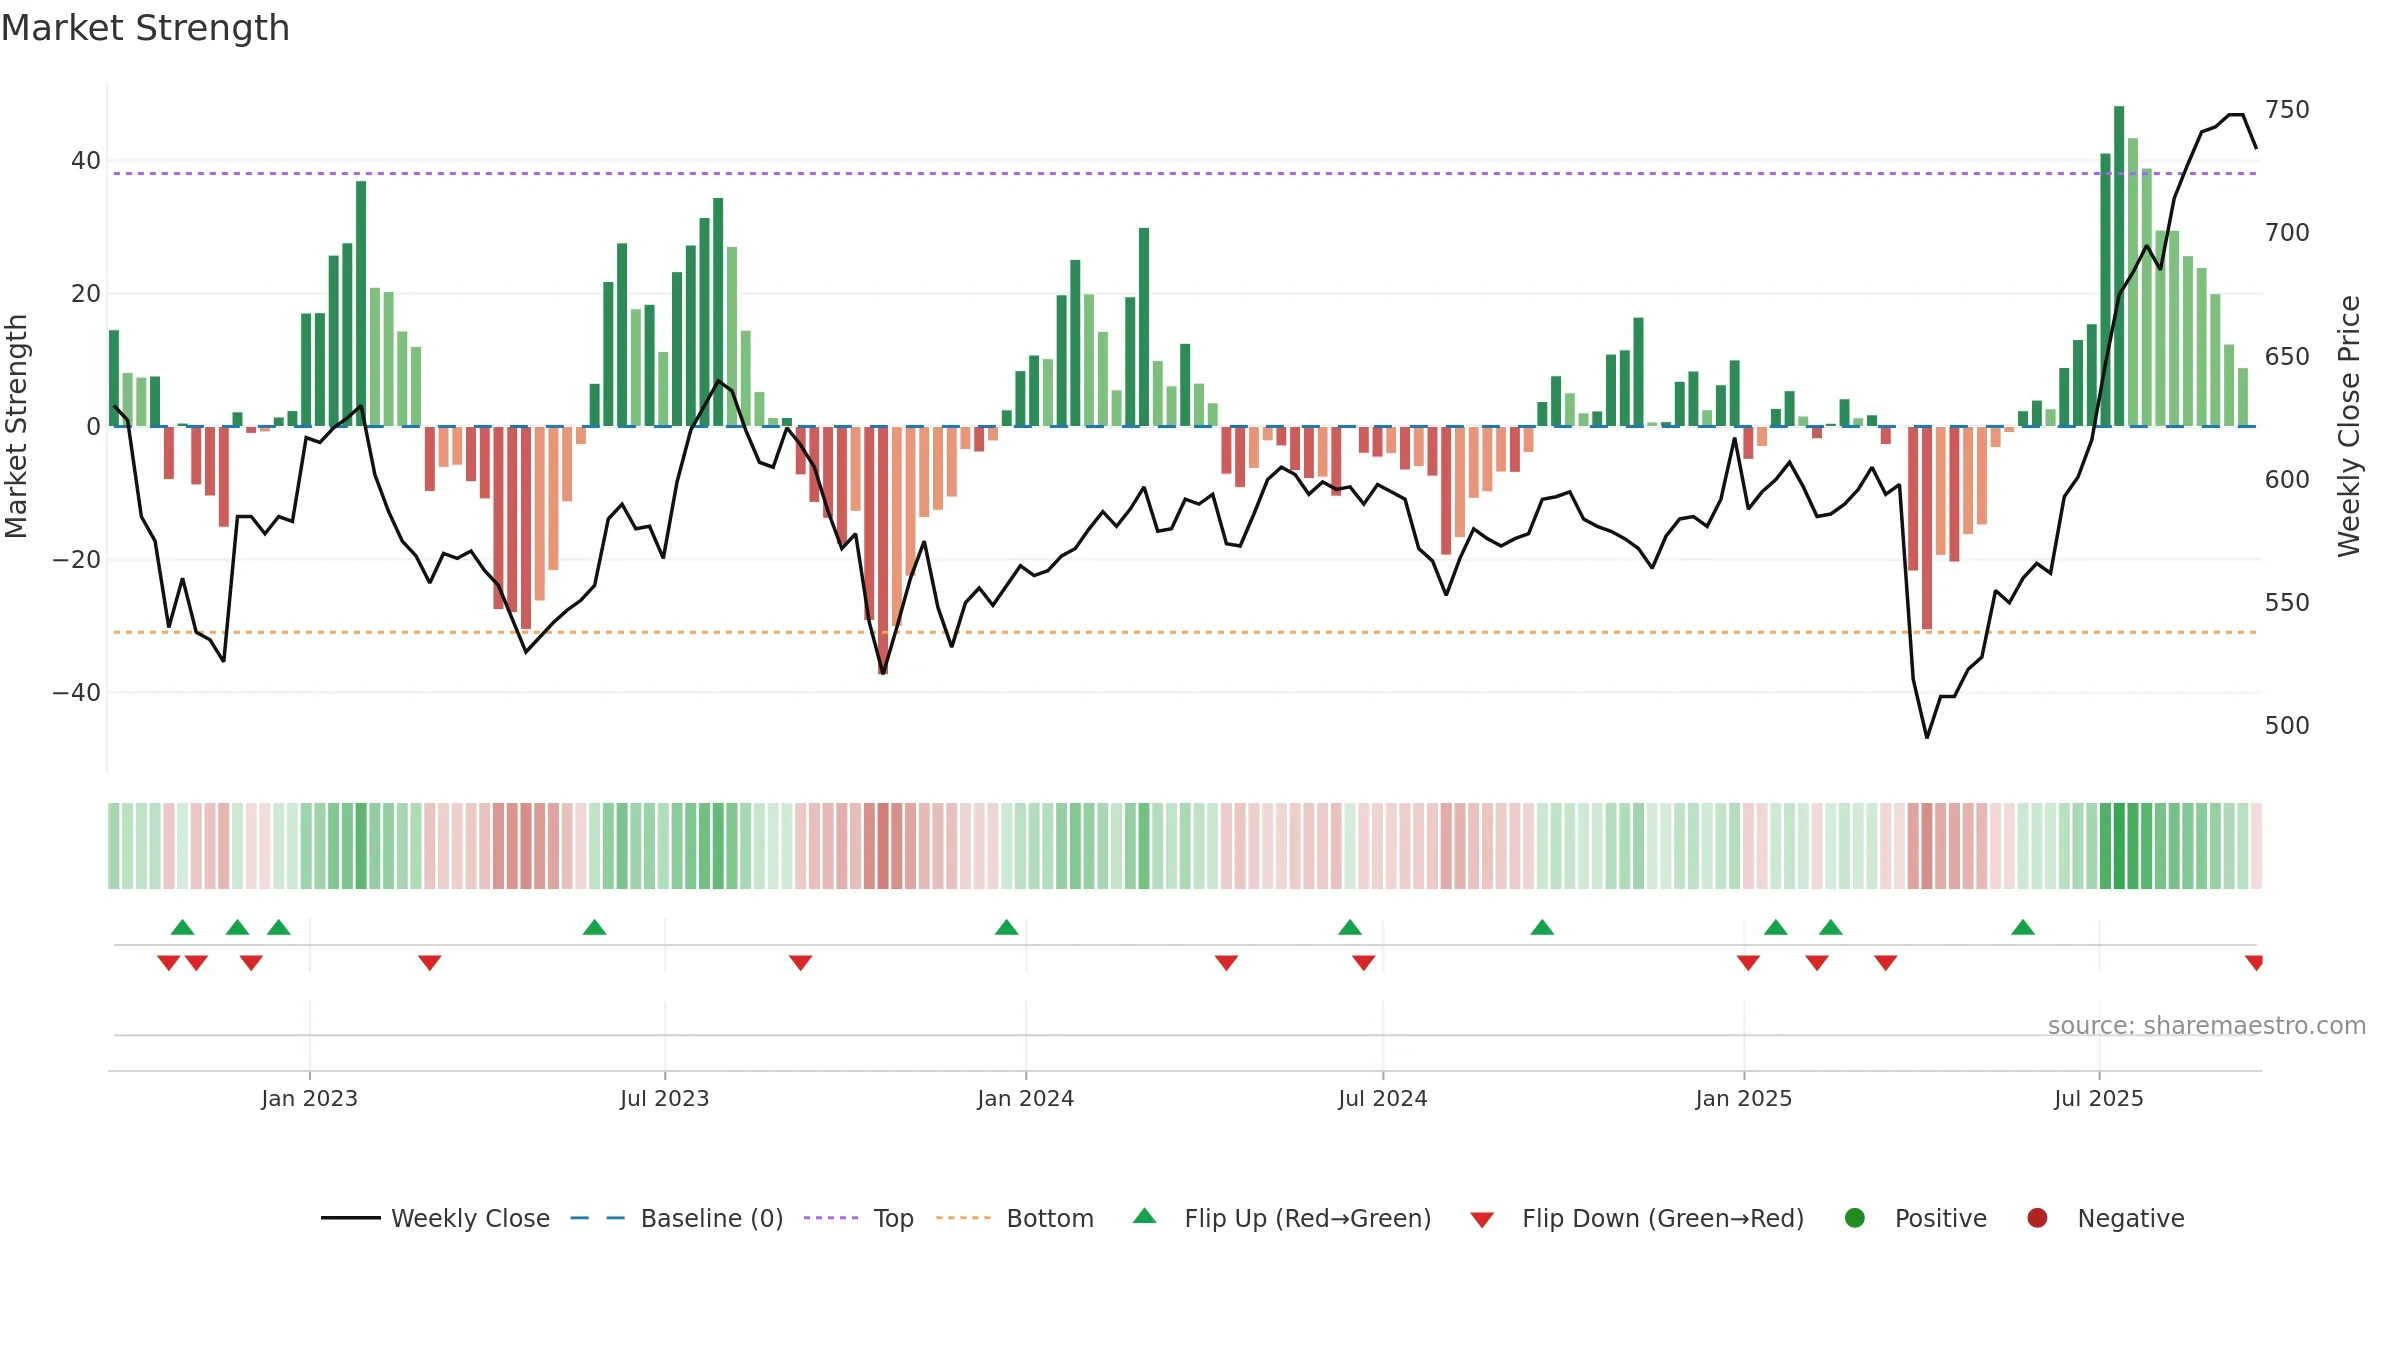This screenshot has height=1350, width=2400.
Task: Click the Jul 2023 axis label
Action: (665, 1098)
